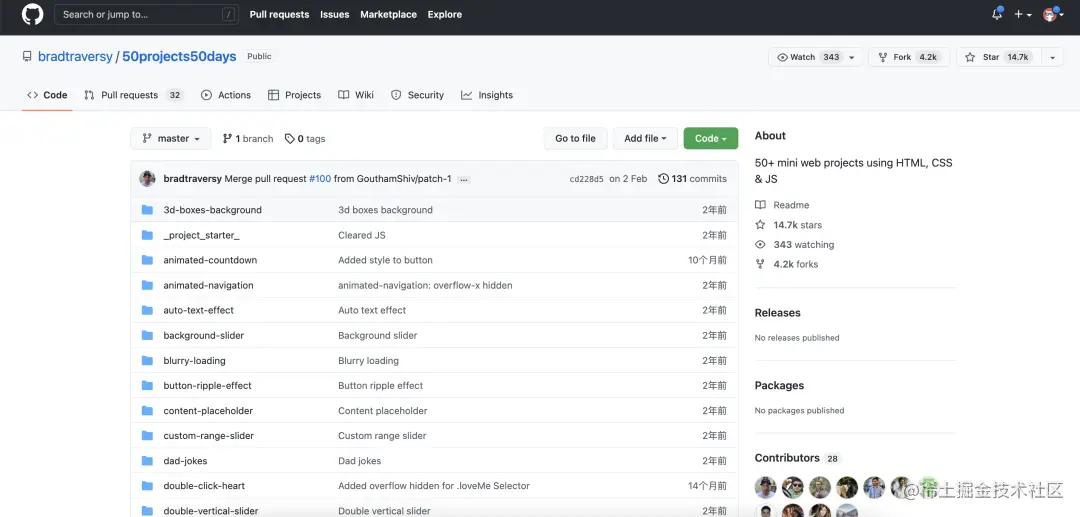Open the plus create-new menu

click(x=1022, y=14)
